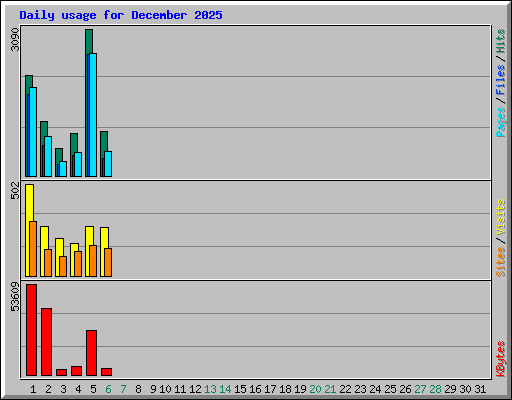Click day label 31 on the x-axis
512x400 pixels.
click(480, 389)
